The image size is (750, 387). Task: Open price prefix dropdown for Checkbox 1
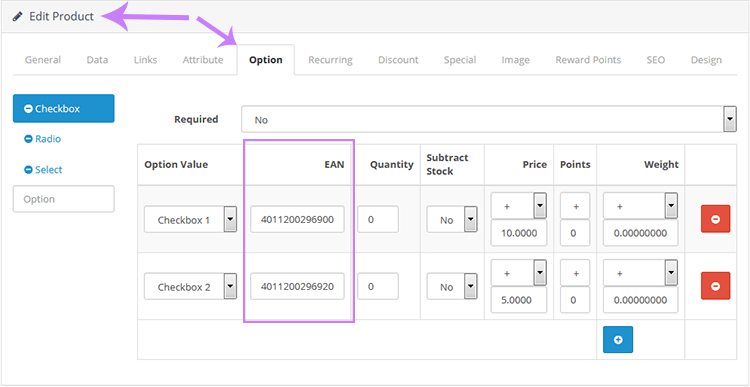519,206
